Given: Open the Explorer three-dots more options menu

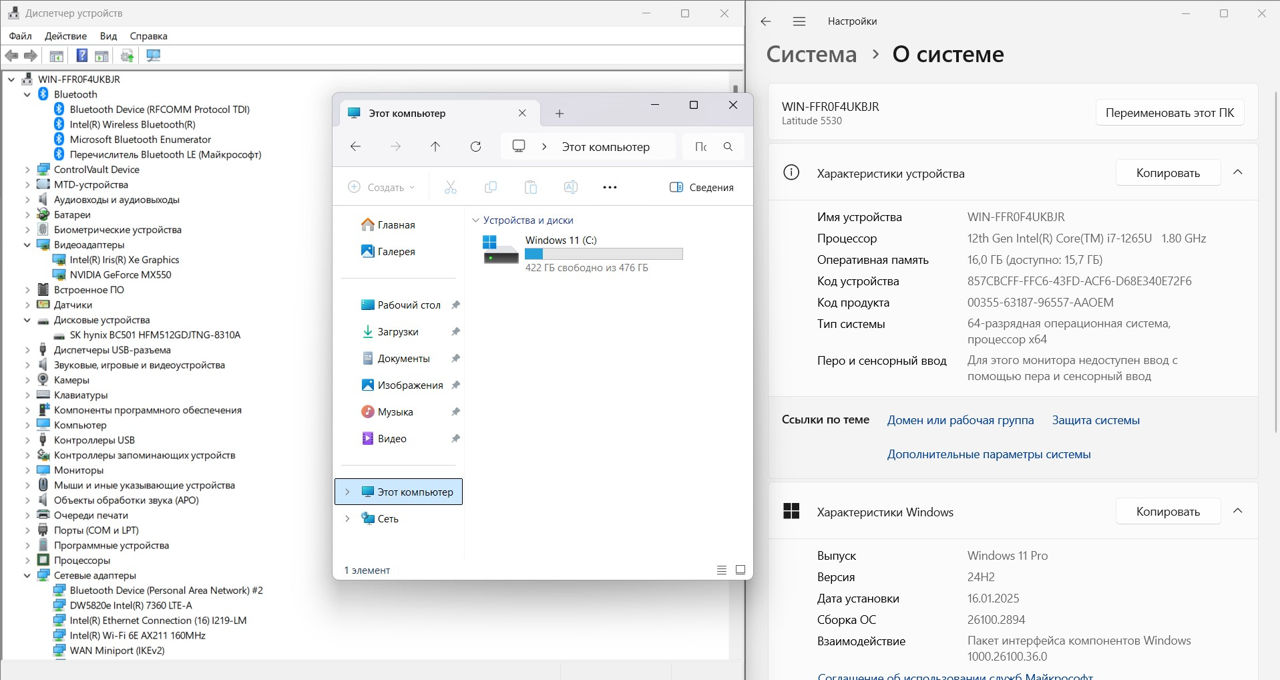Looking at the screenshot, I should tap(610, 187).
